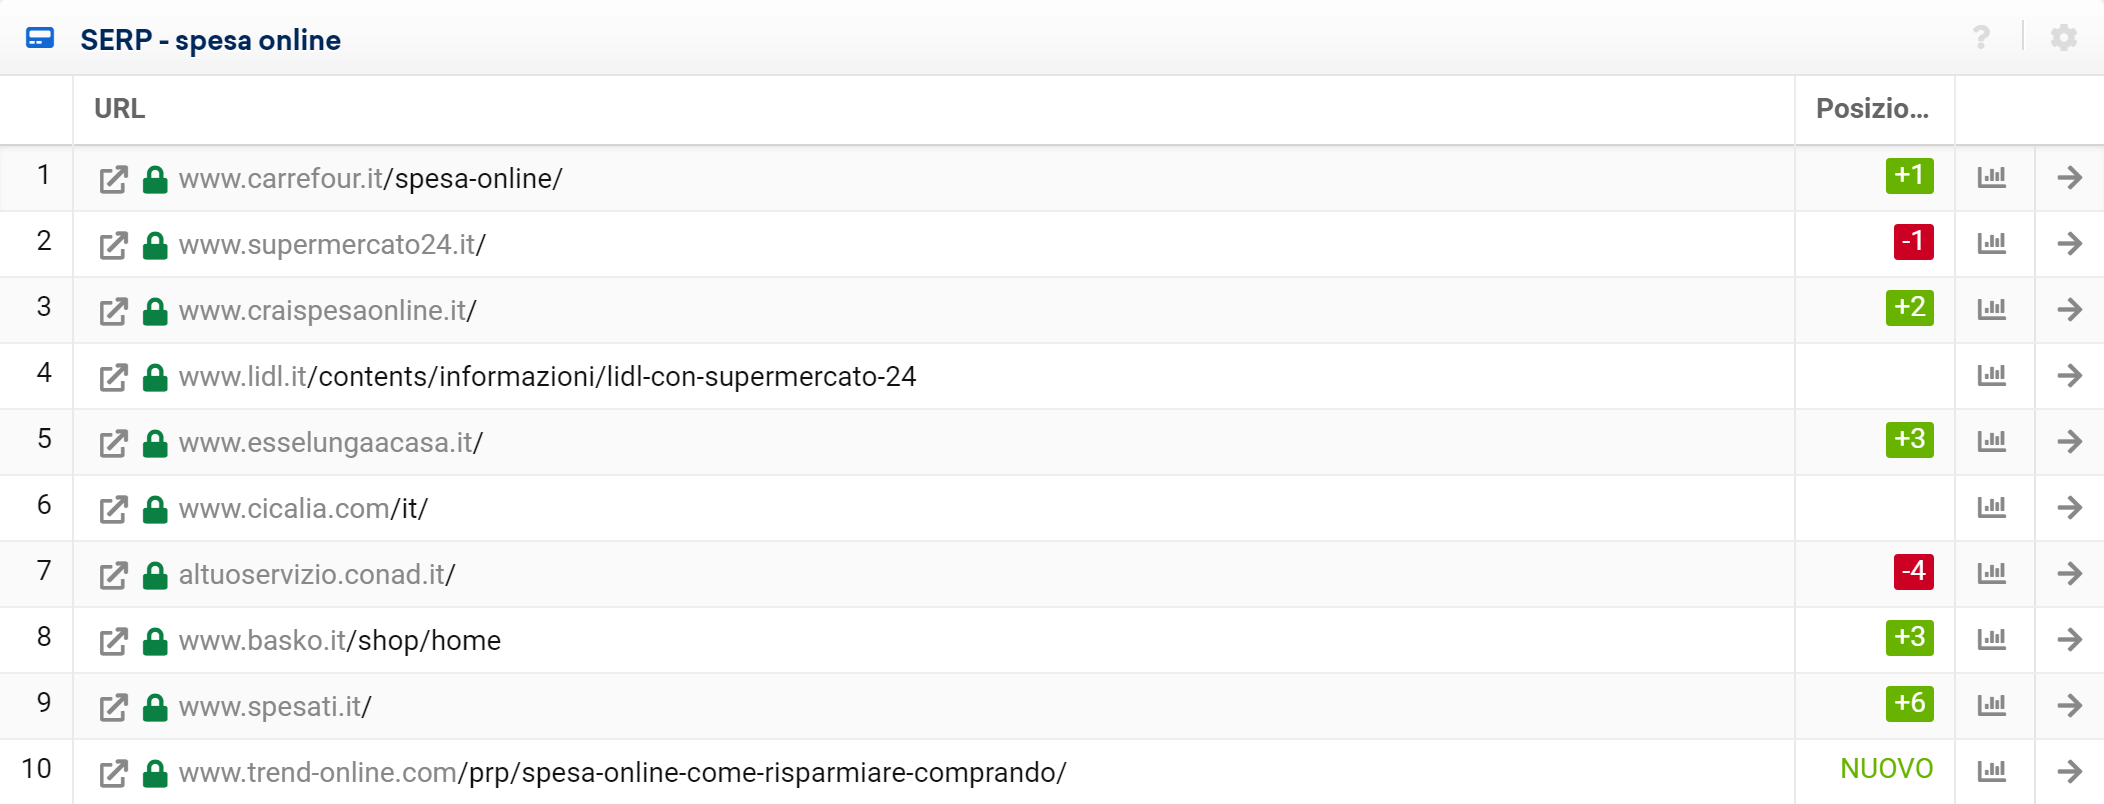Click the arrow for craispesaonline.it row
This screenshot has height=804, width=2104.
tap(2070, 309)
